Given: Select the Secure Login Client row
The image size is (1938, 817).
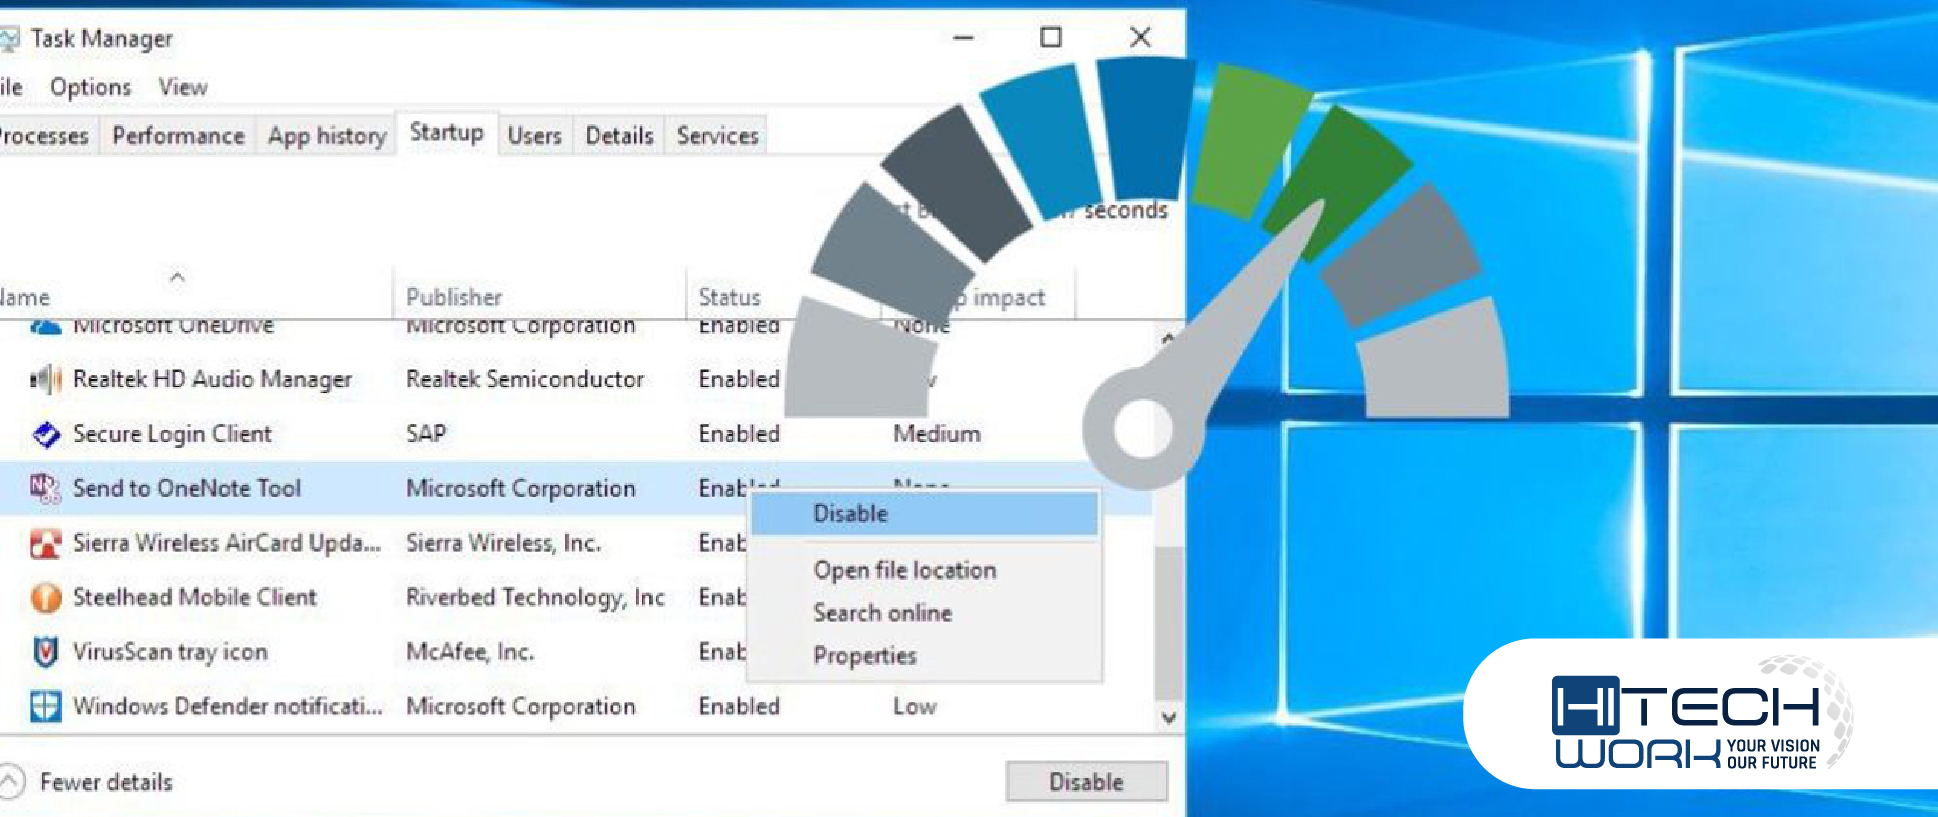Looking at the screenshot, I should [x=576, y=434].
